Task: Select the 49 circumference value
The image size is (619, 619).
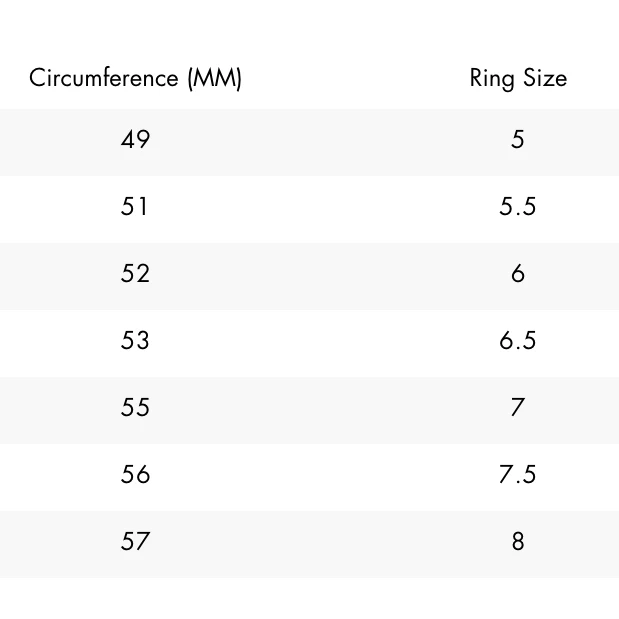Action: point(135,139)
